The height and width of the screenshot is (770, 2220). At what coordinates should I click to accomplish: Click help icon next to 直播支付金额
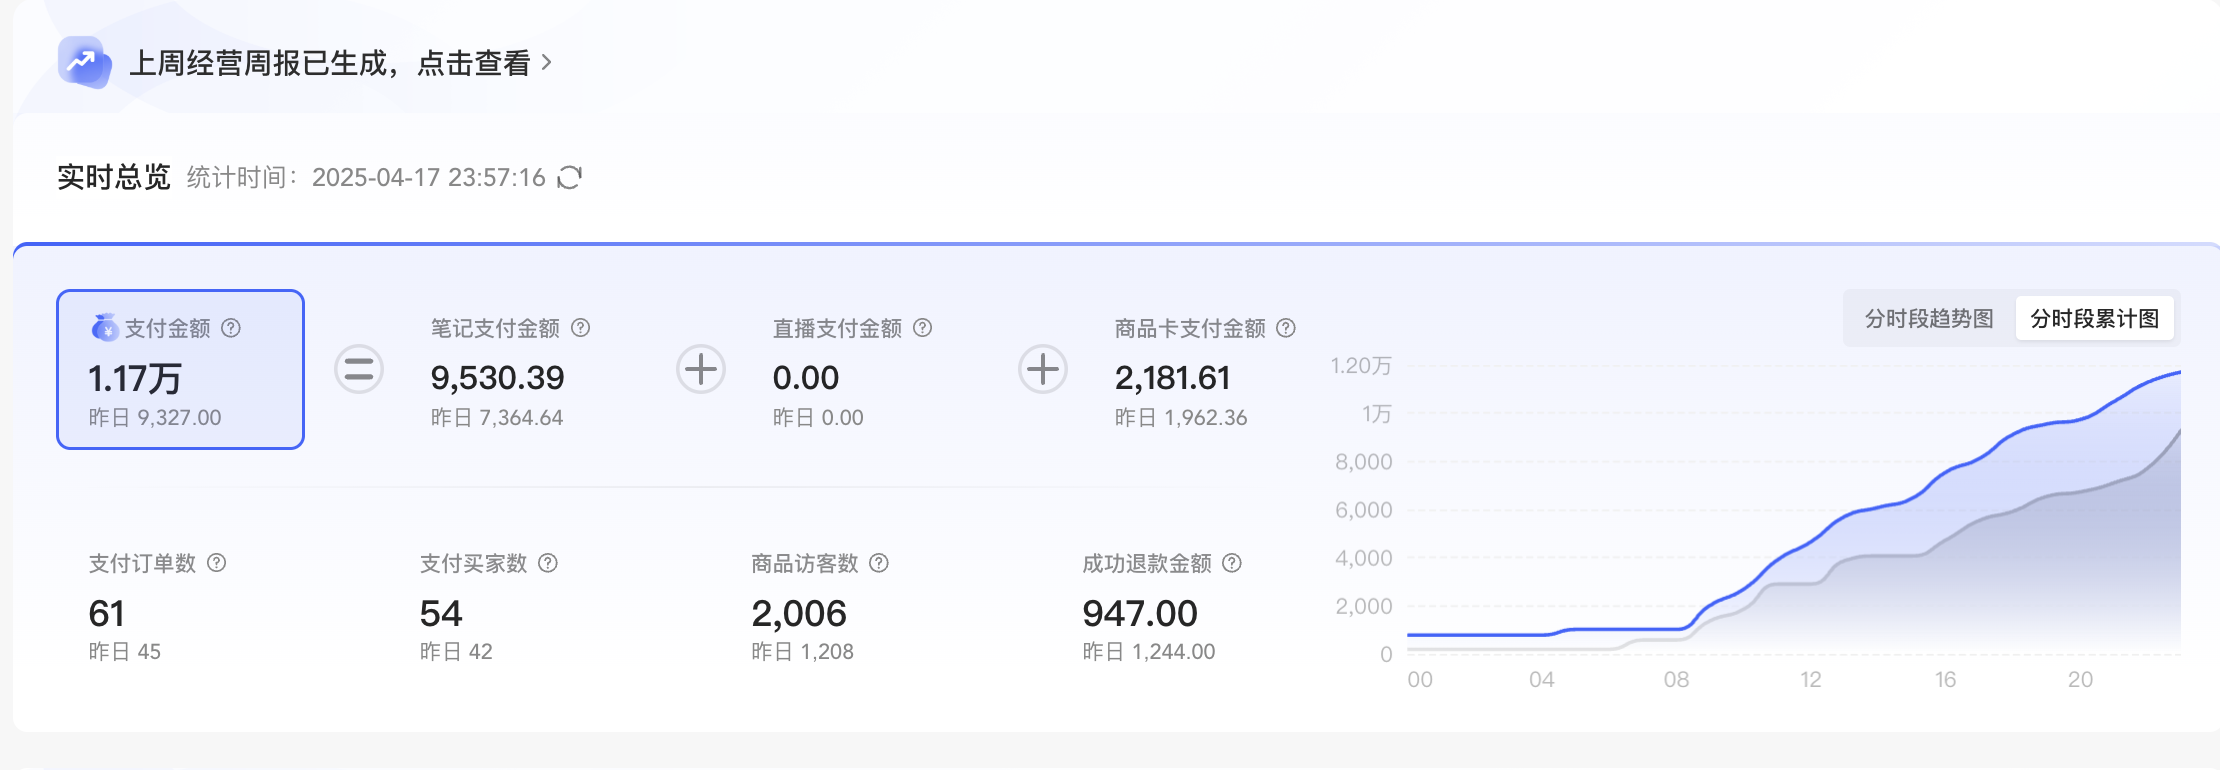[x=923, y=328]
